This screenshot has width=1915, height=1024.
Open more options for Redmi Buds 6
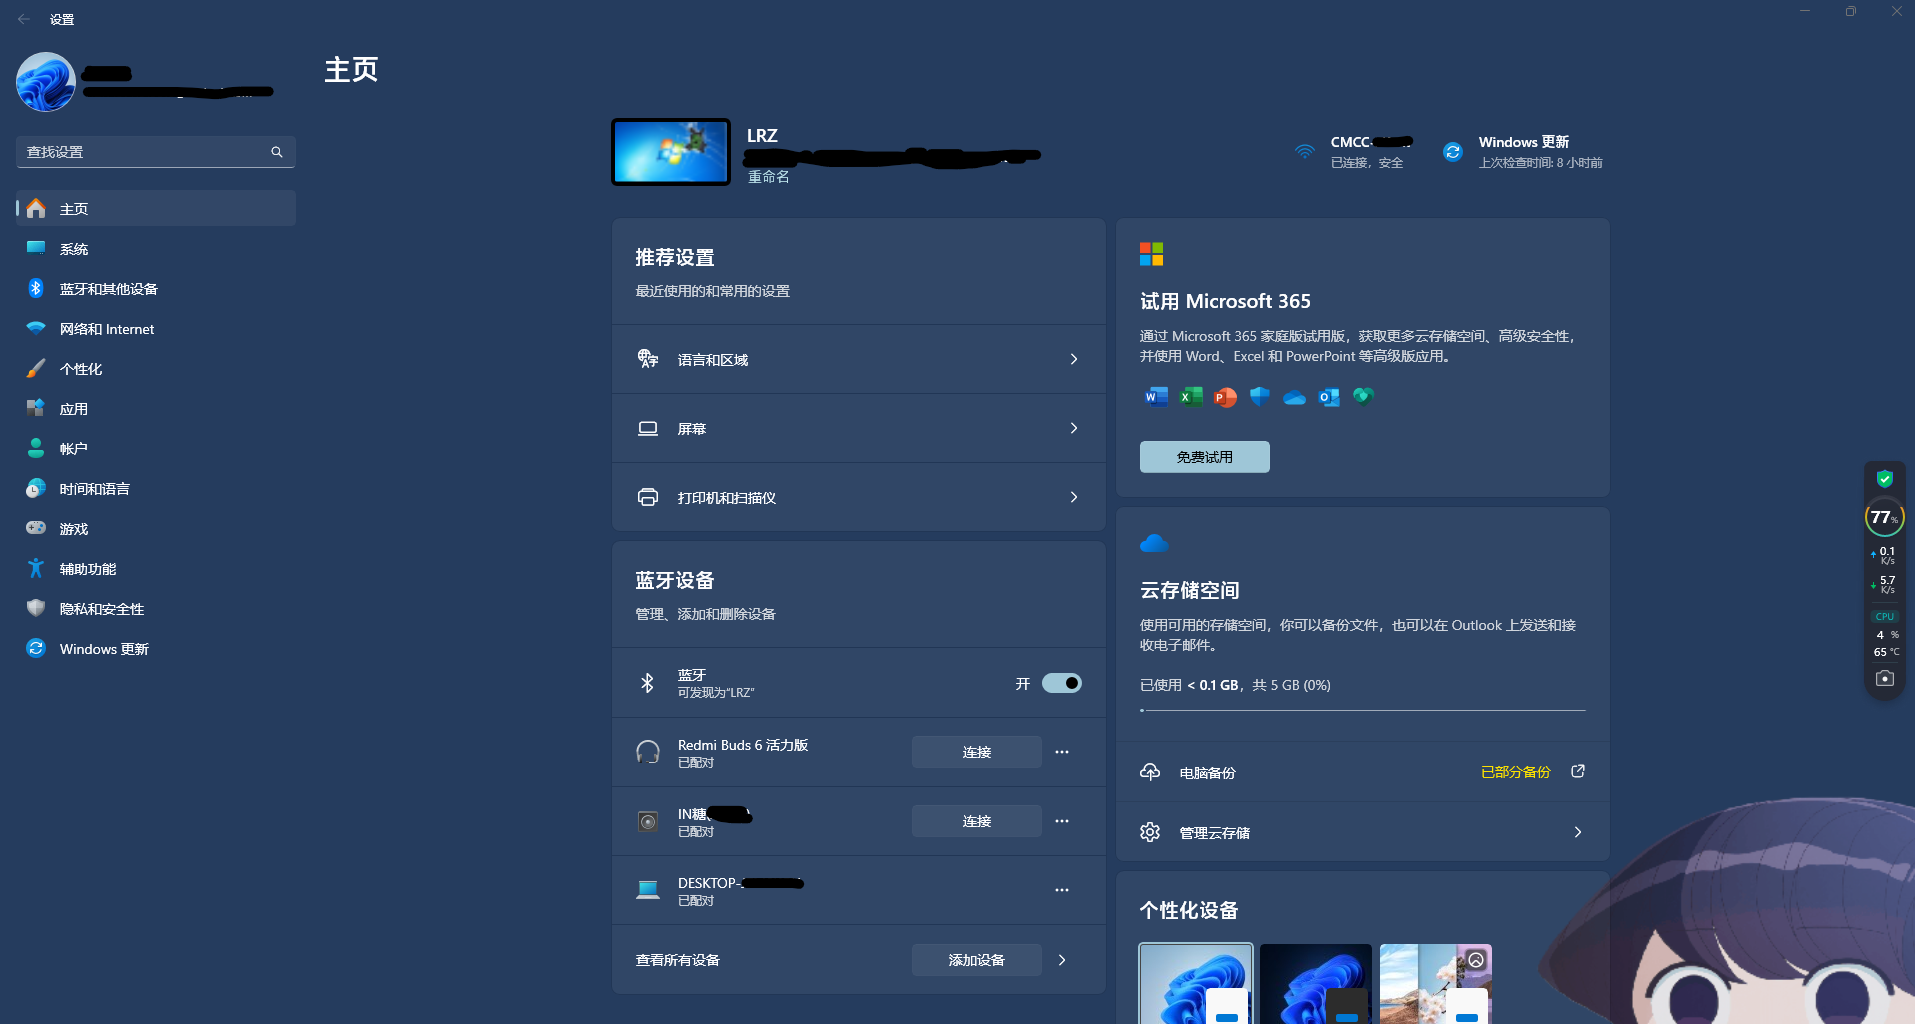[x=1062, y=752]
